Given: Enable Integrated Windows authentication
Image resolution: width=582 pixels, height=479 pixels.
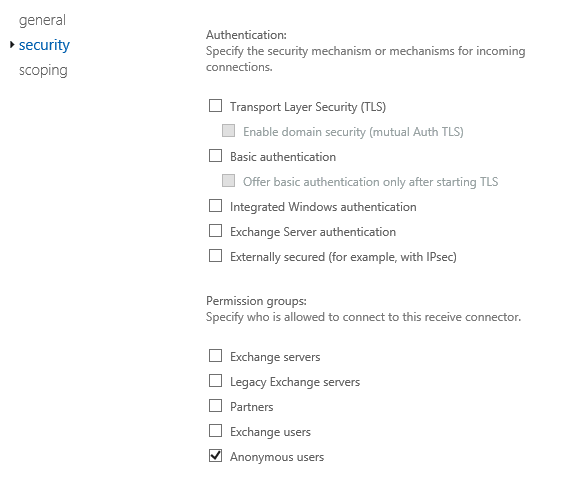Looking at the screenshot, I should pyautogui.click(x=215, y=206).
